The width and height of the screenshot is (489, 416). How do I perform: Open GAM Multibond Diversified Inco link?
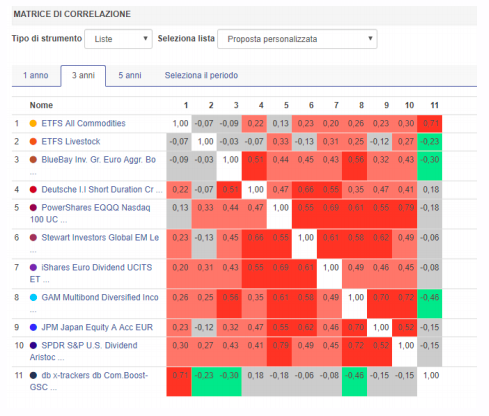[x=100, y=297]
